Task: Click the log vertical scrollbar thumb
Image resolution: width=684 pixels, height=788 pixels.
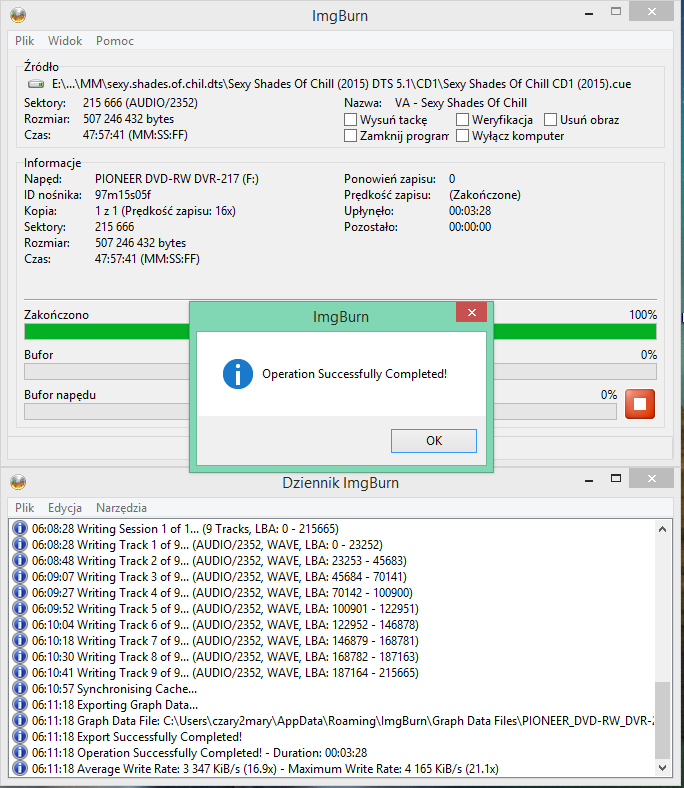Action: 662,720
